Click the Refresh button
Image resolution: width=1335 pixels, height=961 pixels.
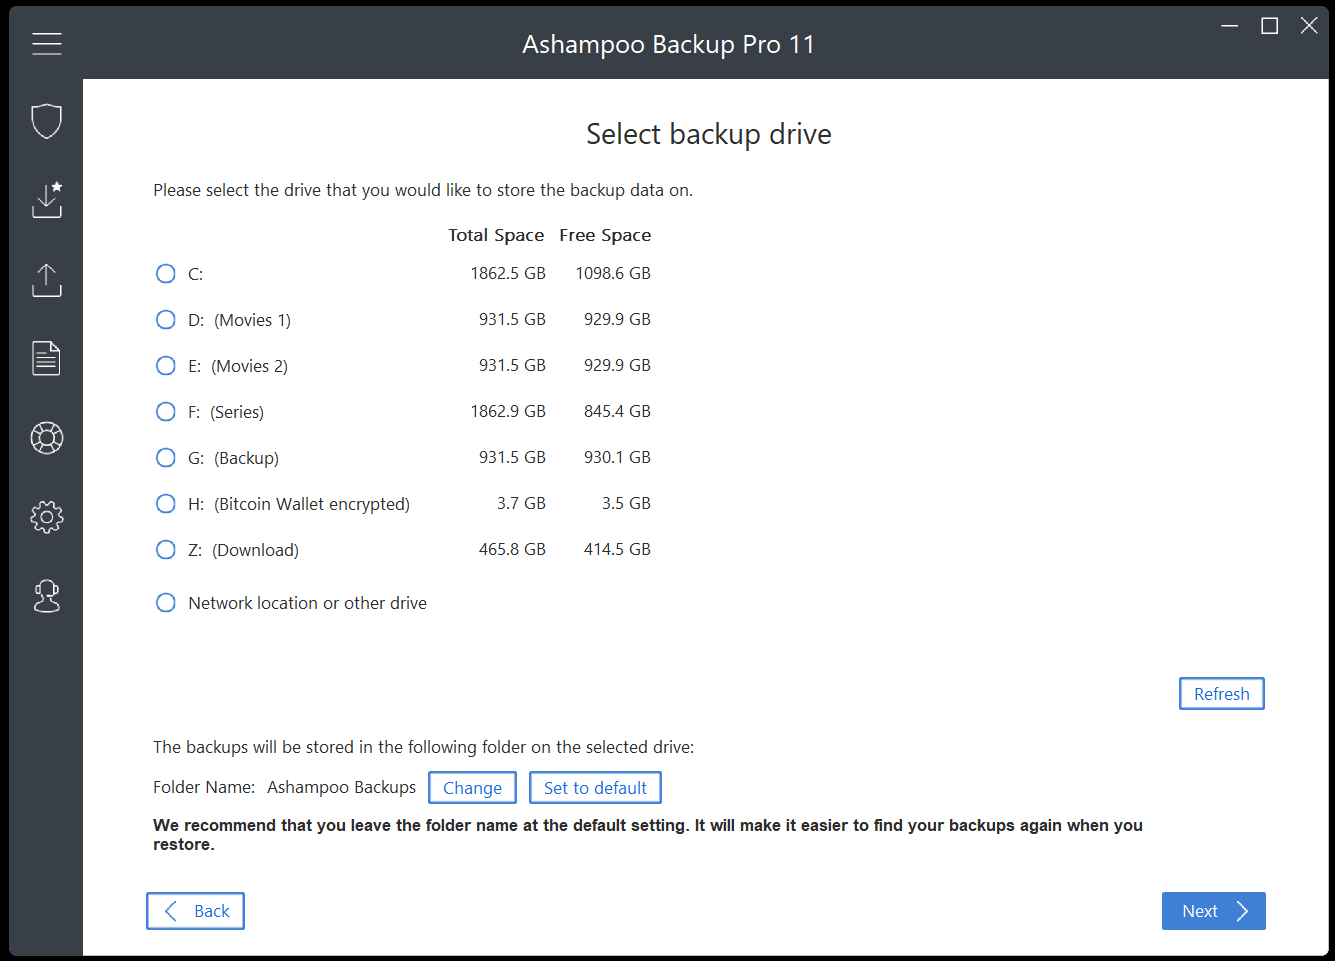(1222, 694)
